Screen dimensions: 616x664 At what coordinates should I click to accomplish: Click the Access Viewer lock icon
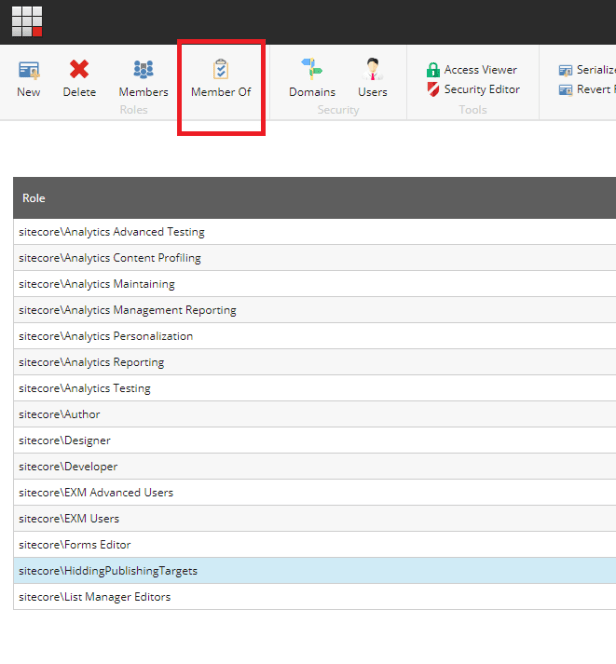pos(433,70)
